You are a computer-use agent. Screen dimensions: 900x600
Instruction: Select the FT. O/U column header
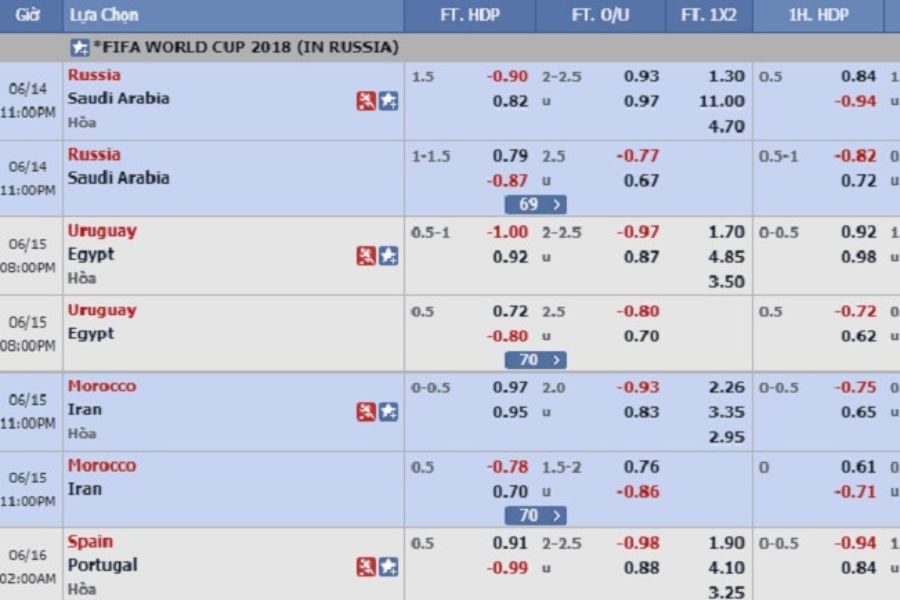point(600,16)
